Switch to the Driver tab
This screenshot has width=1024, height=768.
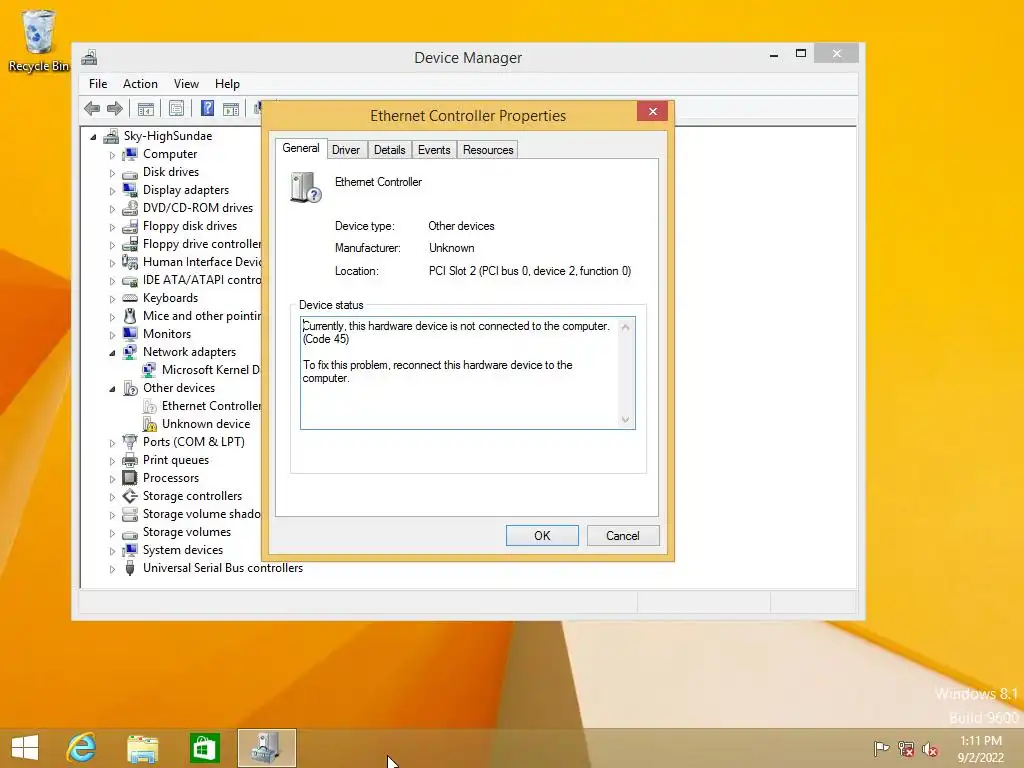click(345, 150)
